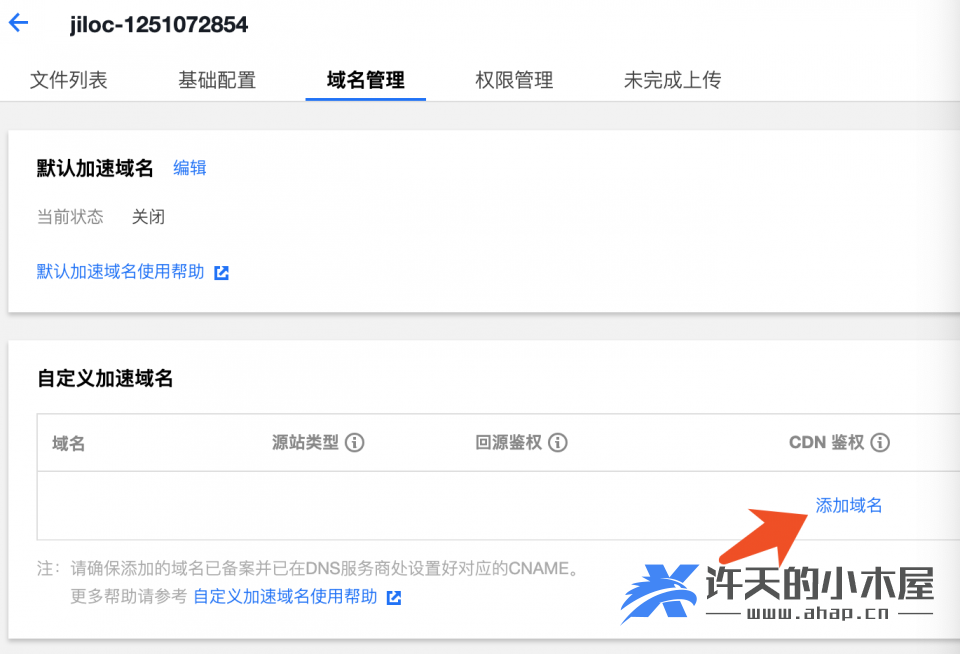960x654 pixels.
Task: Click the info icon beside CDN 鉴权
Action: pos(880,442)
